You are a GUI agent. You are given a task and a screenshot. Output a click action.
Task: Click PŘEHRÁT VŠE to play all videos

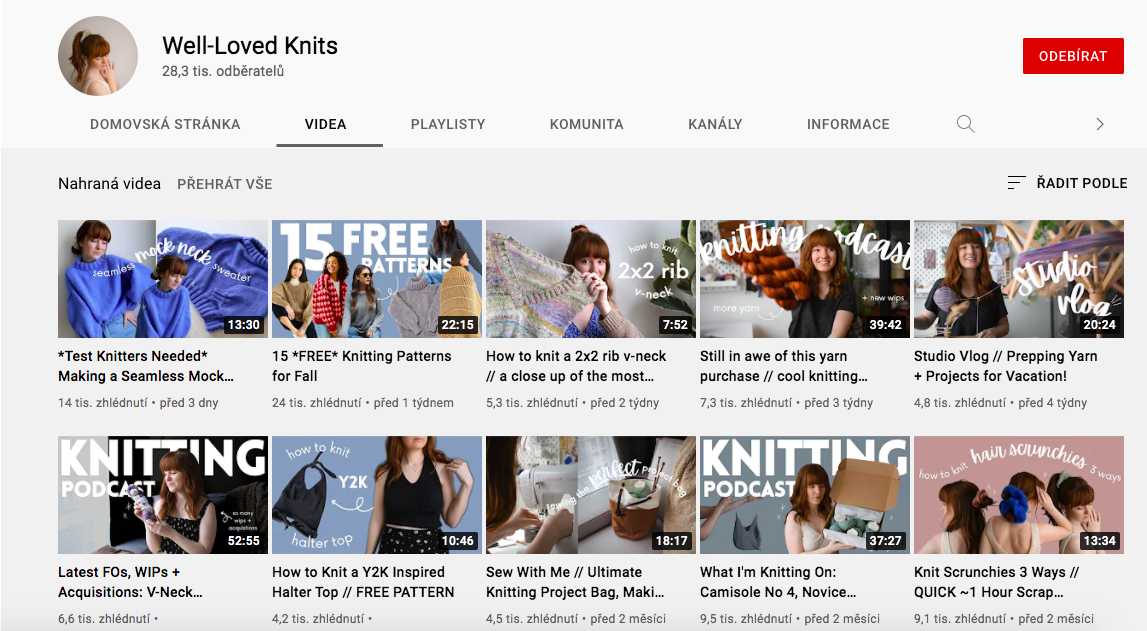pos(225,184)
